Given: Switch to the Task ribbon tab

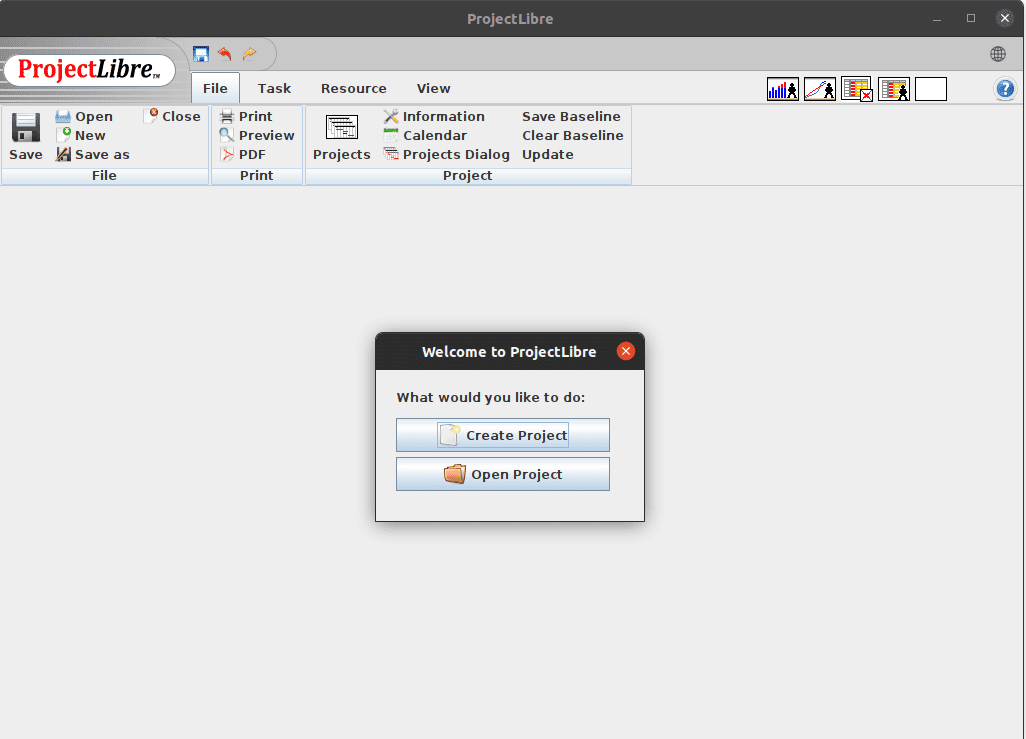Looking at the screenshot, I should pyautogui.click(x=274, y=88).
